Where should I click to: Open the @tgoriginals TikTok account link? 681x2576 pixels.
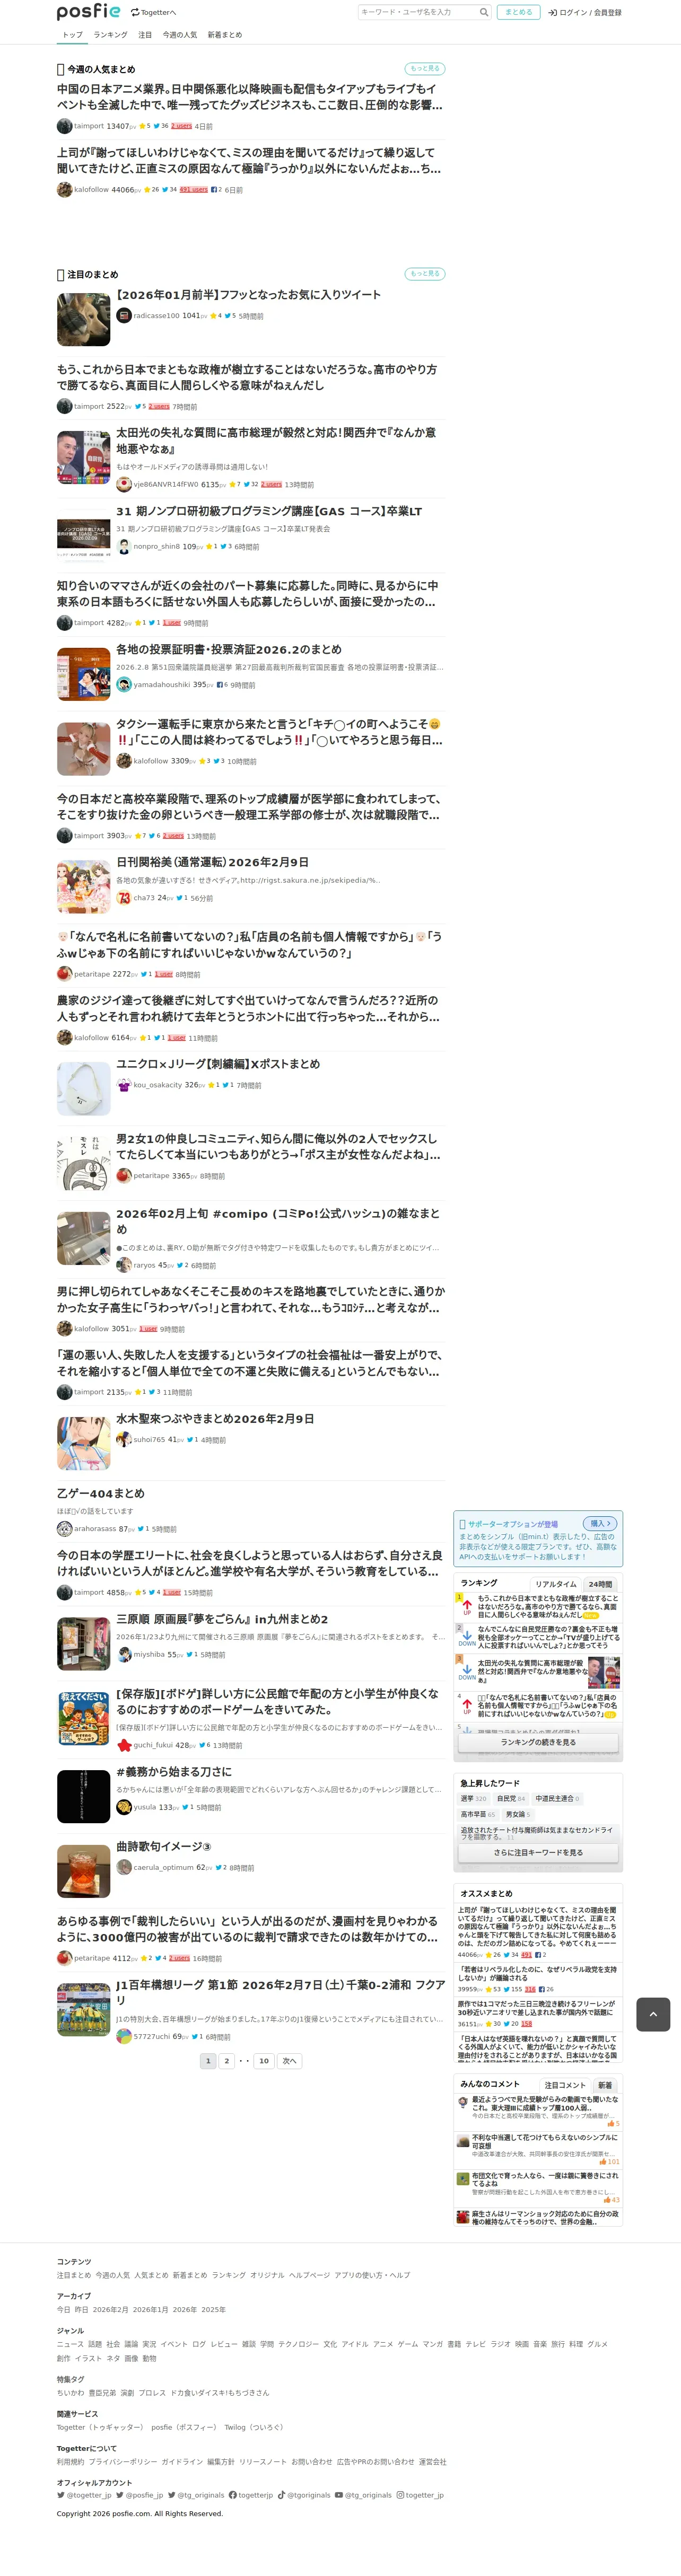(304, 2495)
